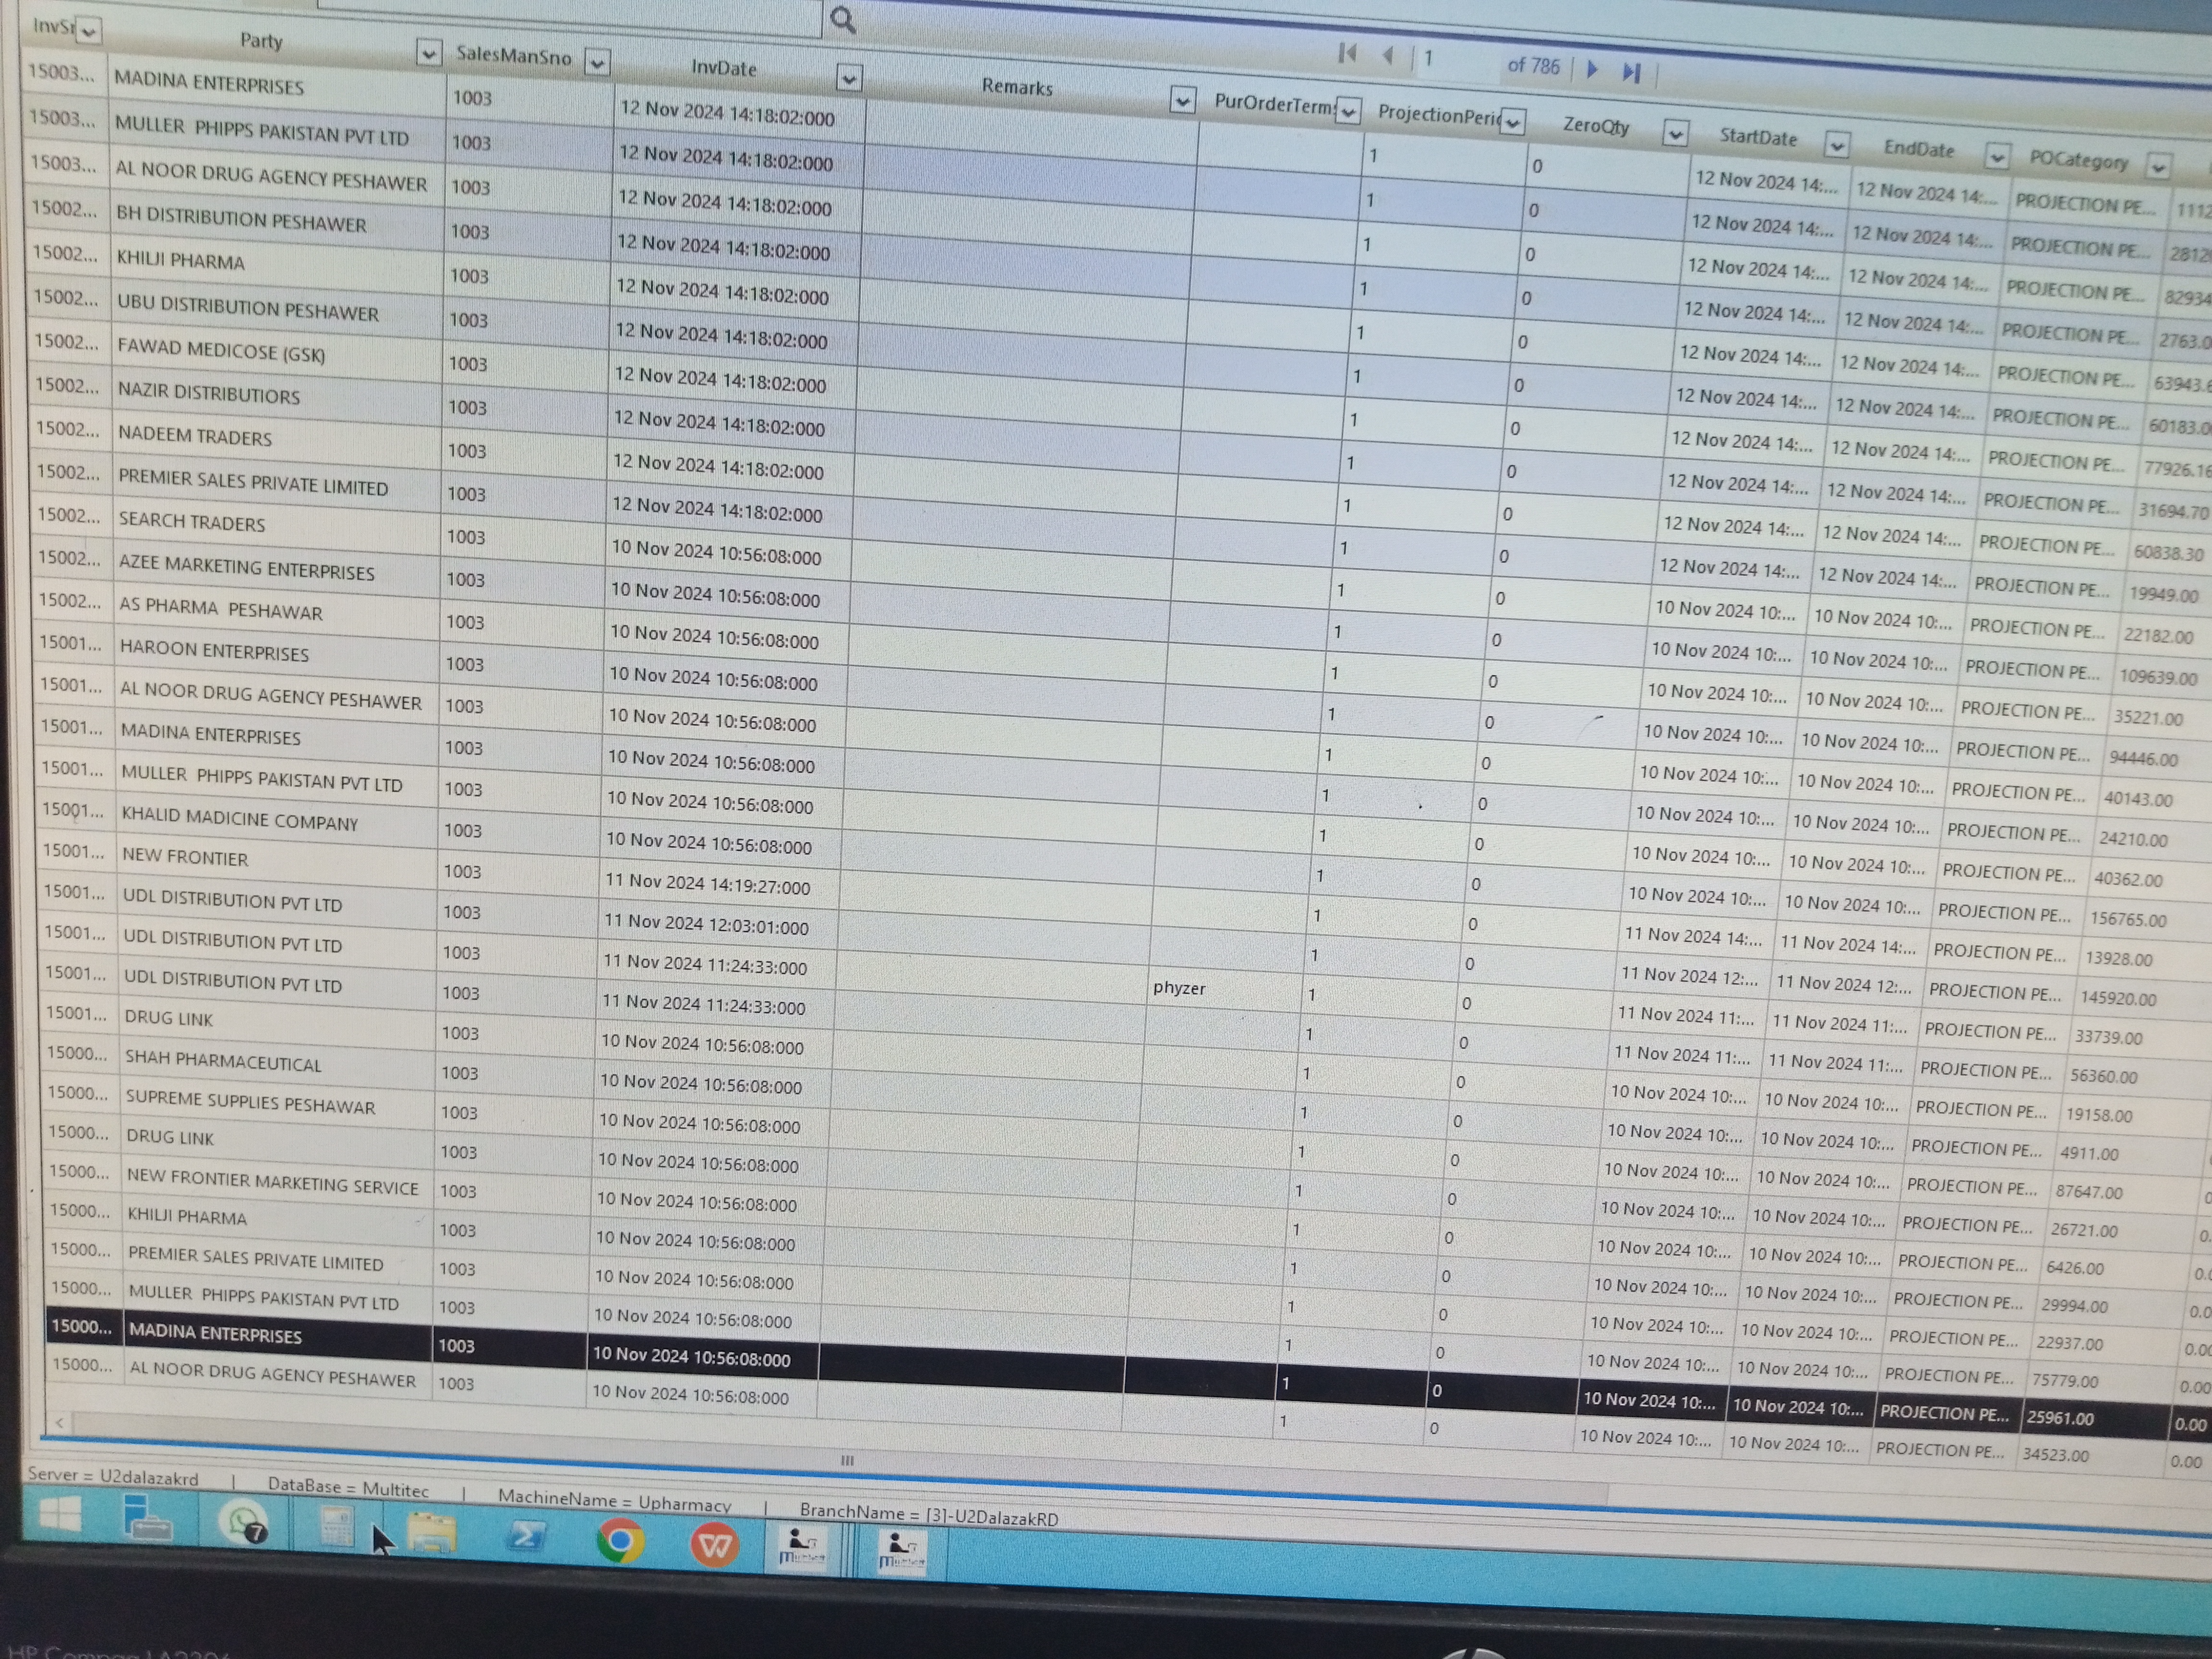Go to the previous records page
2212x1659 pixels.
point(1387,56)
